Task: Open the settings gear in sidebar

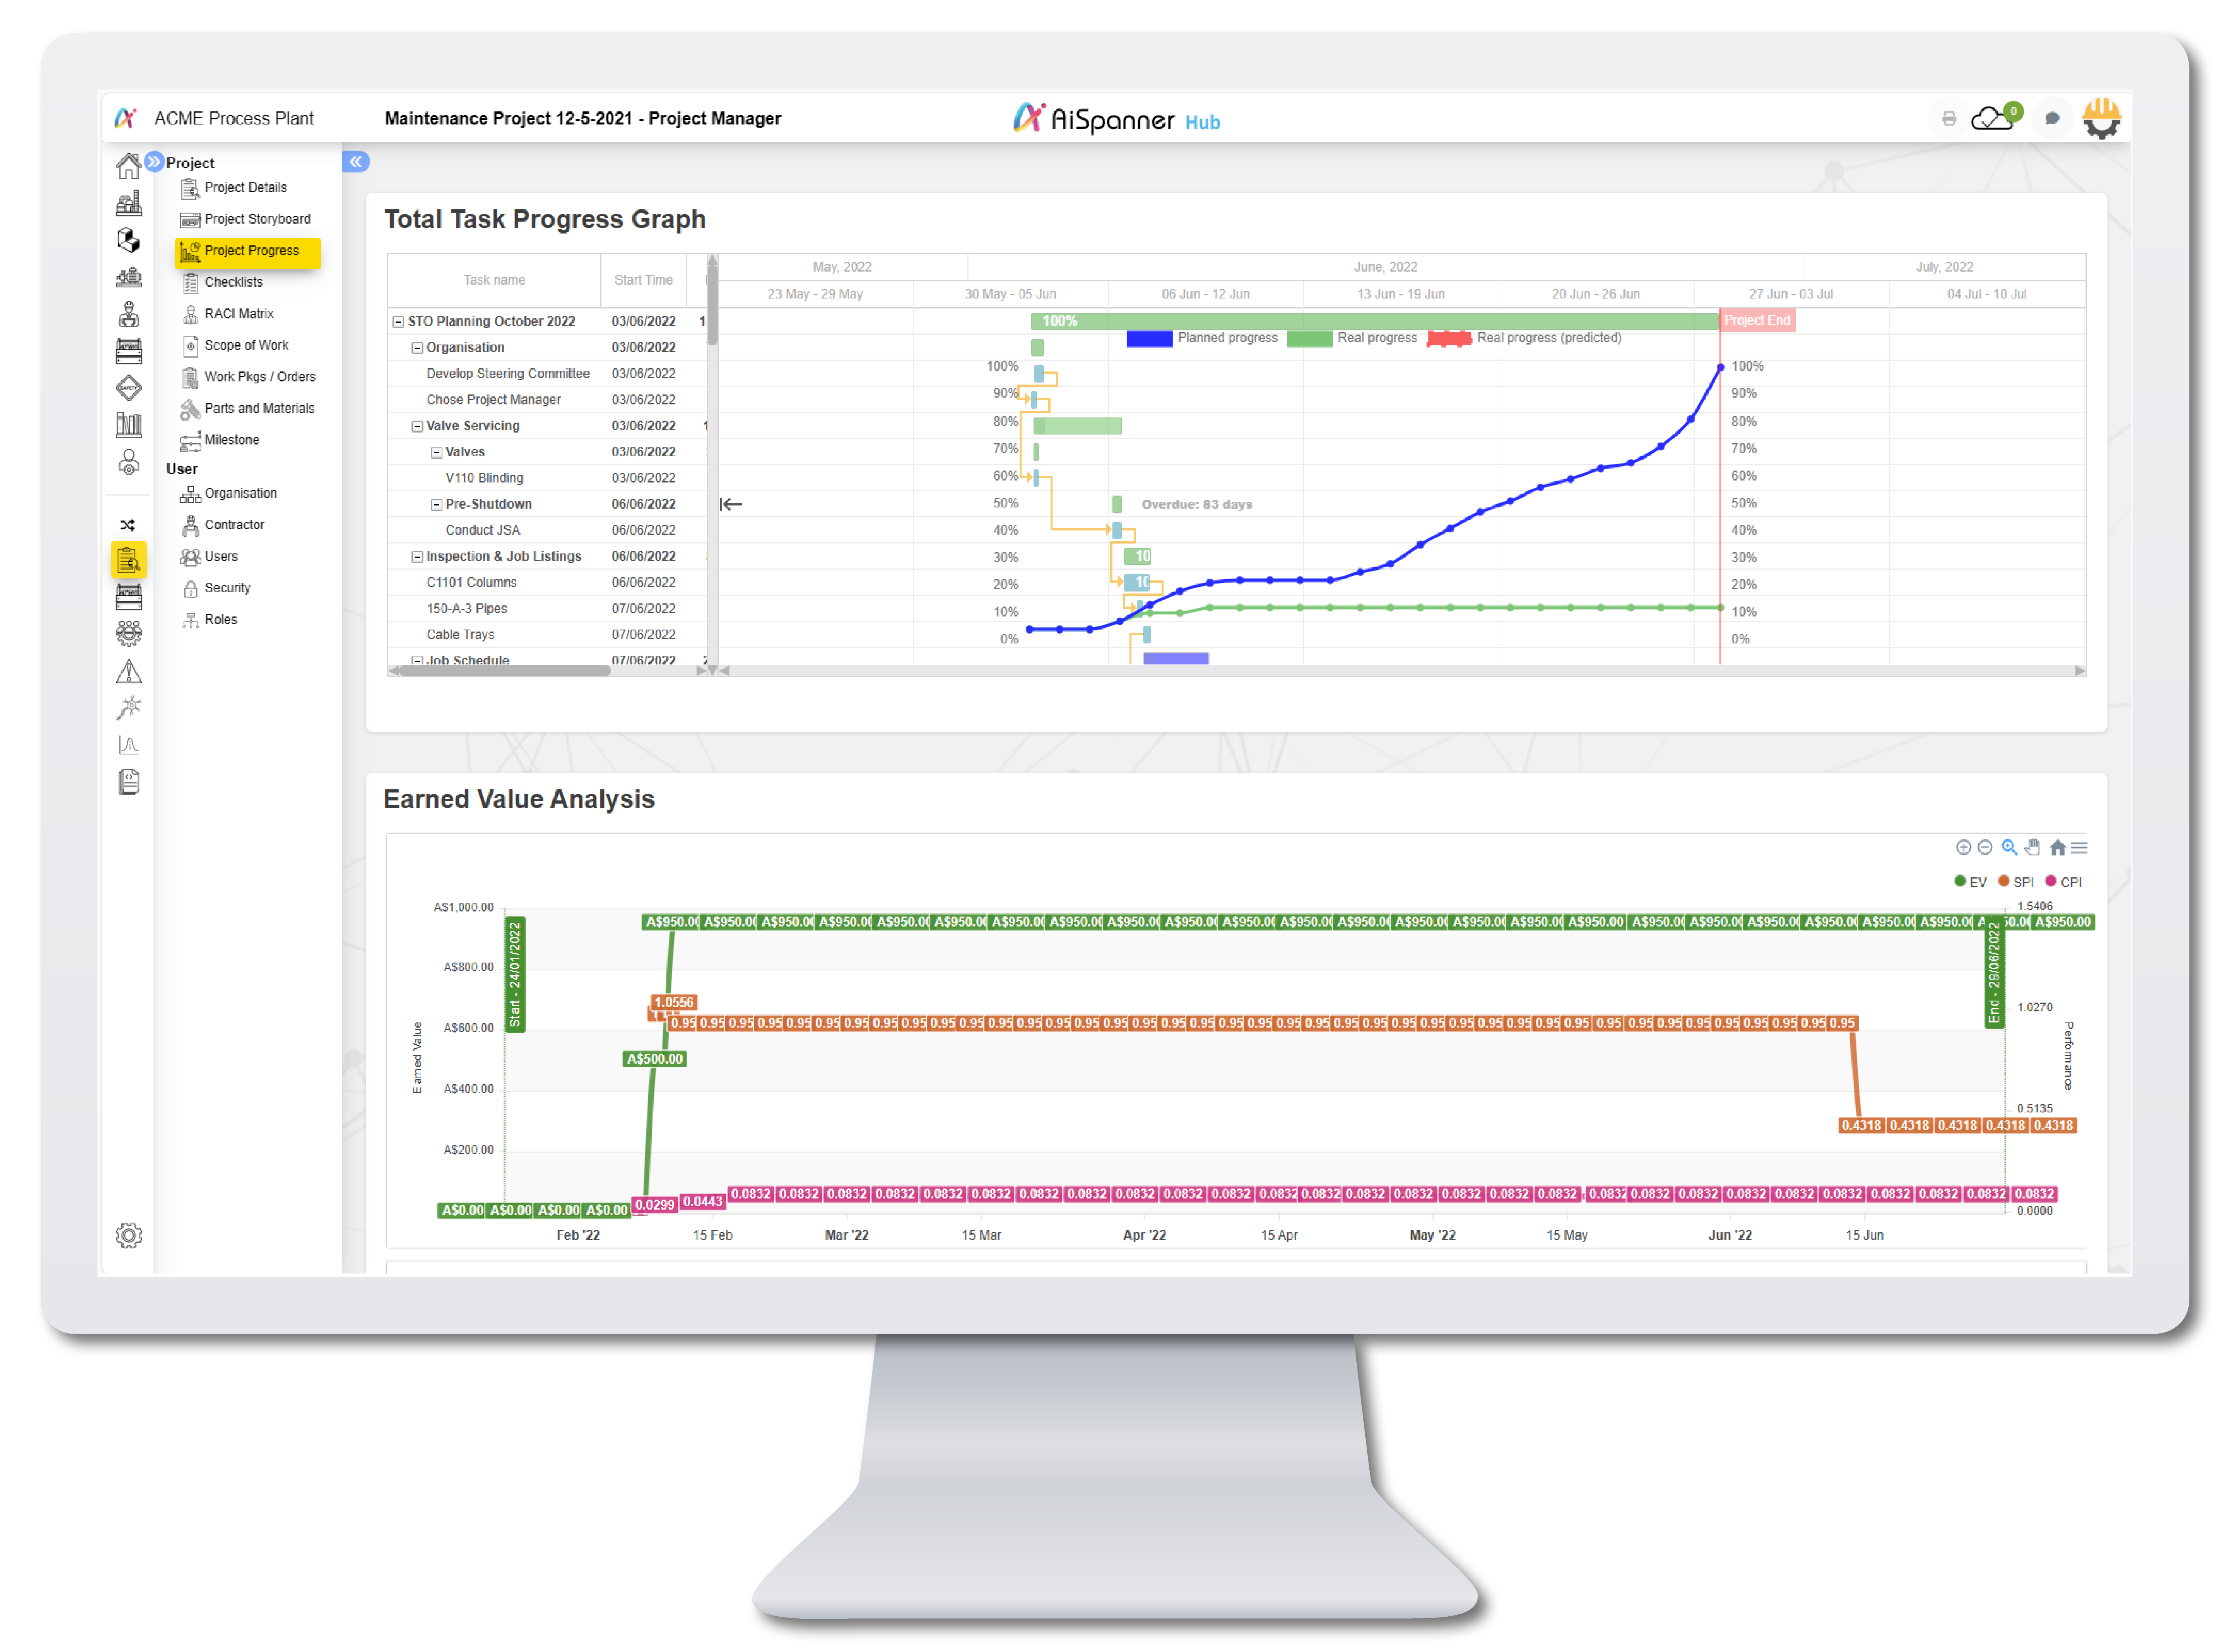Action: pos(129,1236)
